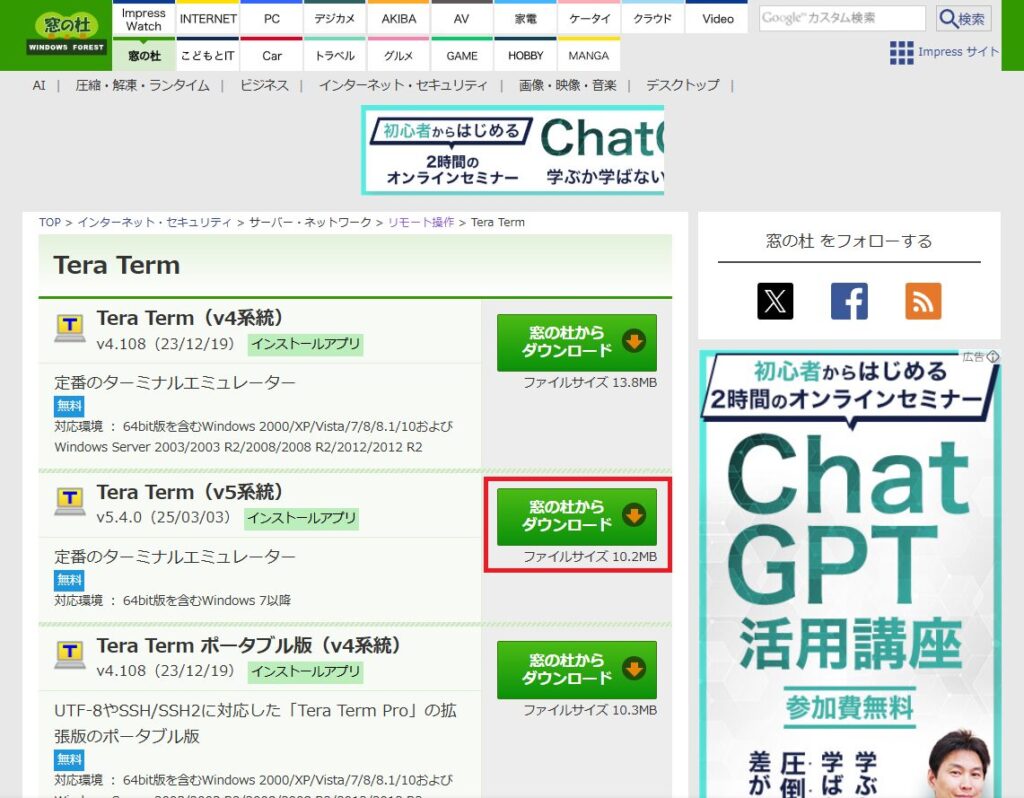This screenshot has height=798, width=1024.
Task: Open the こどもとIT tab
Action: [x=208, y=55]
